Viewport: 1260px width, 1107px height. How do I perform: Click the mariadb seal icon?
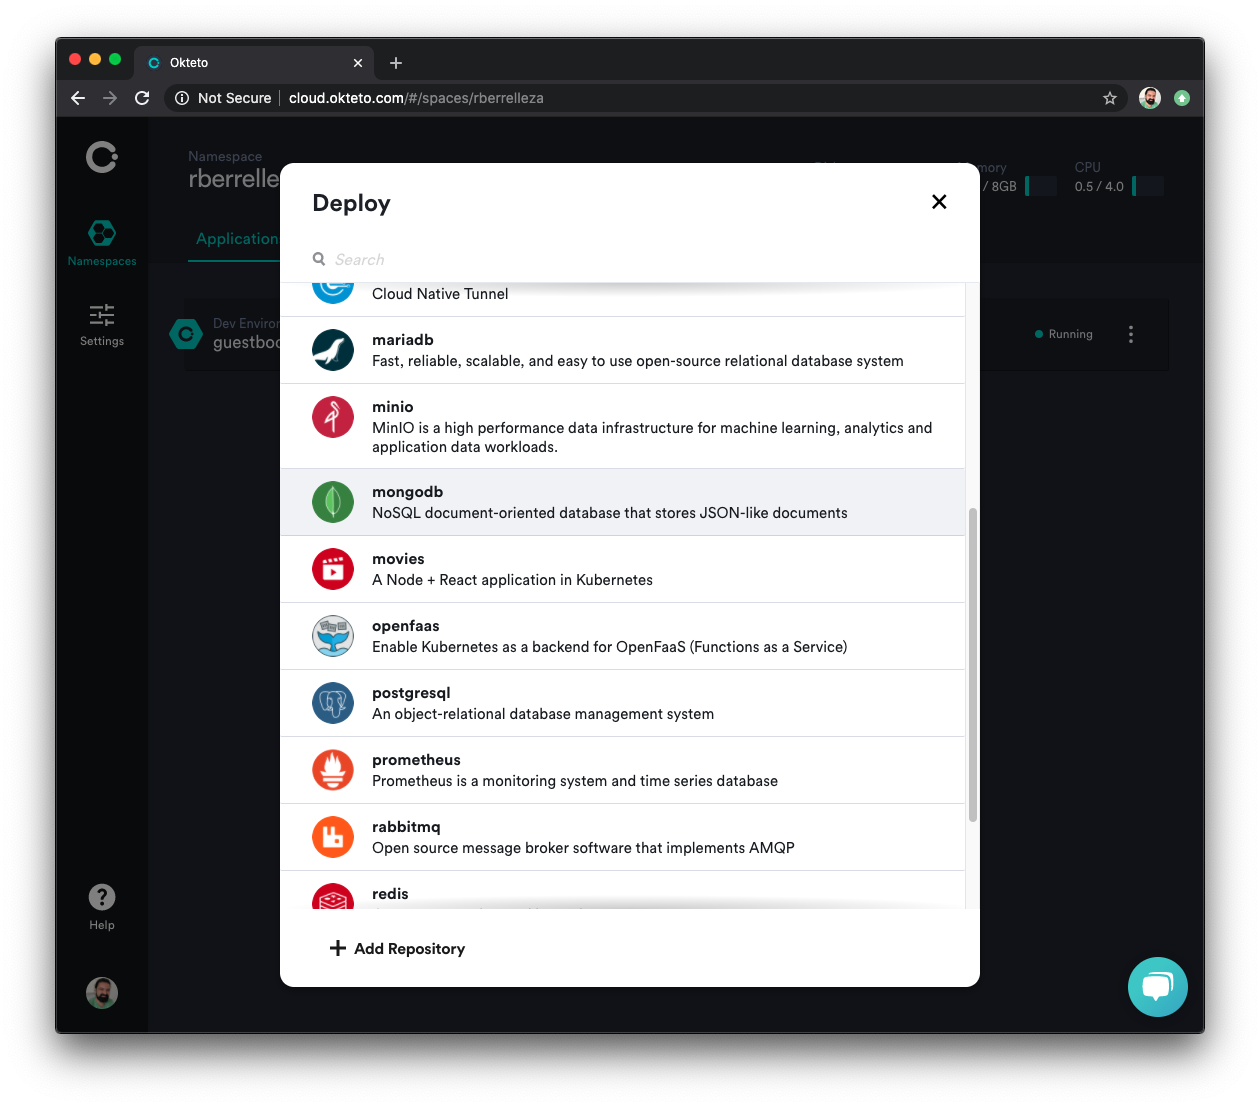(333, 350)
